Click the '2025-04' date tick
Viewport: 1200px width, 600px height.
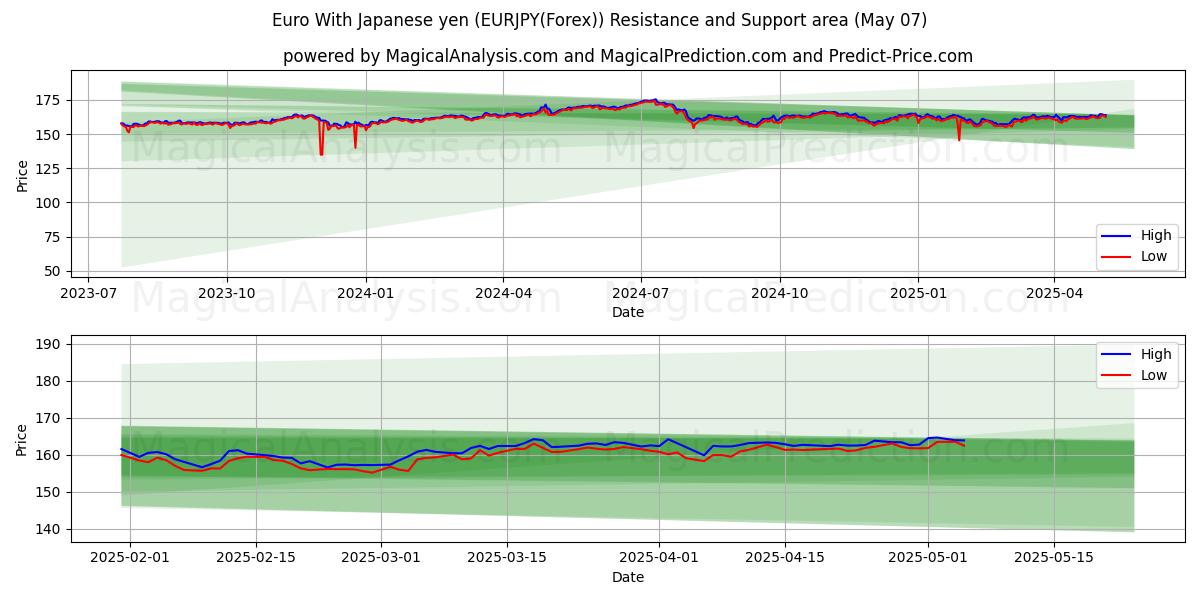point(1054,293)
